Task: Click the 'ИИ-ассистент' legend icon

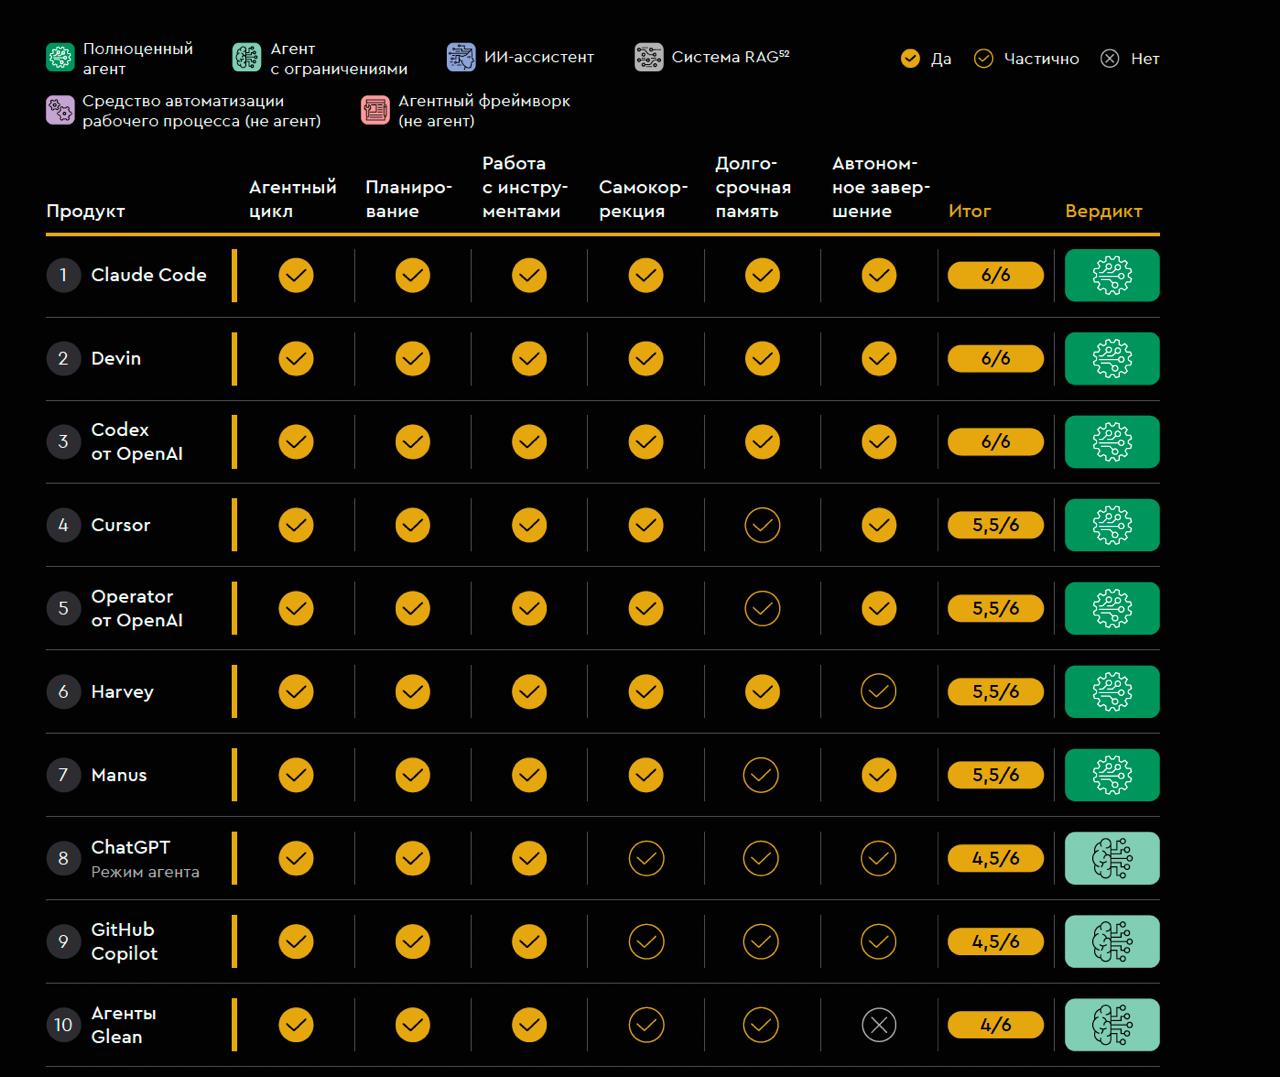Action: [461, 57]
